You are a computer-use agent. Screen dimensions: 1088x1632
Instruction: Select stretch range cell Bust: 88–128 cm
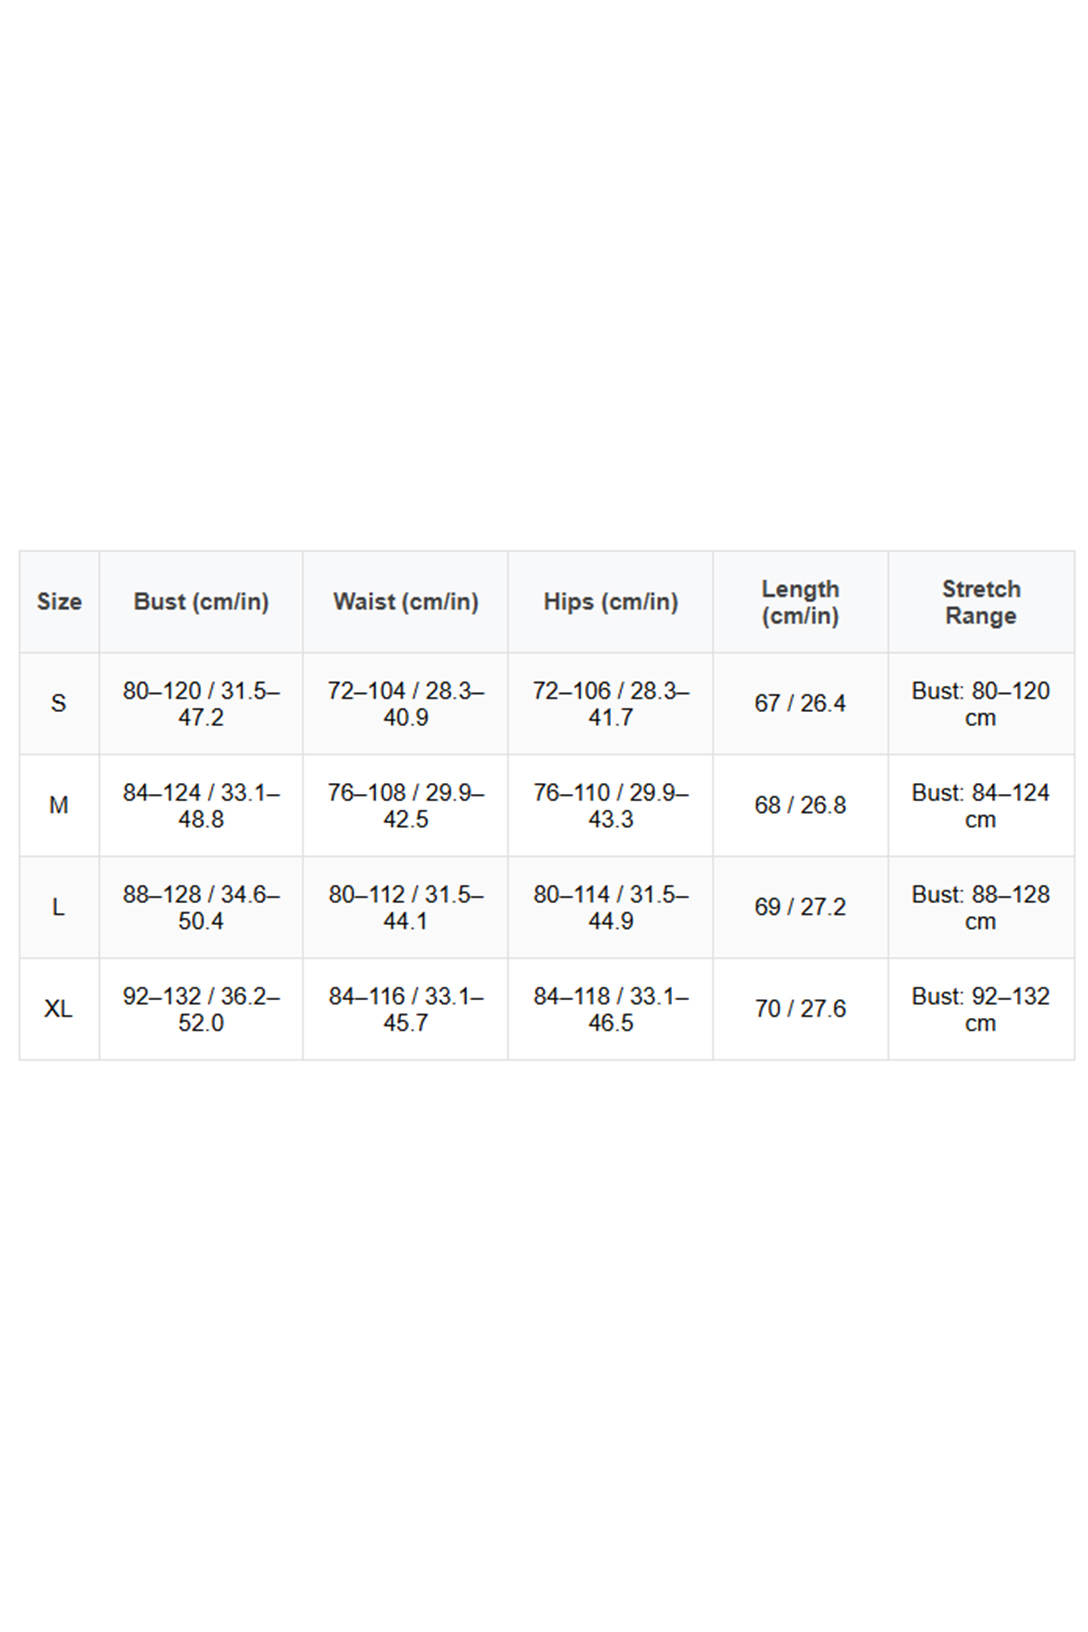pos(980,908)
